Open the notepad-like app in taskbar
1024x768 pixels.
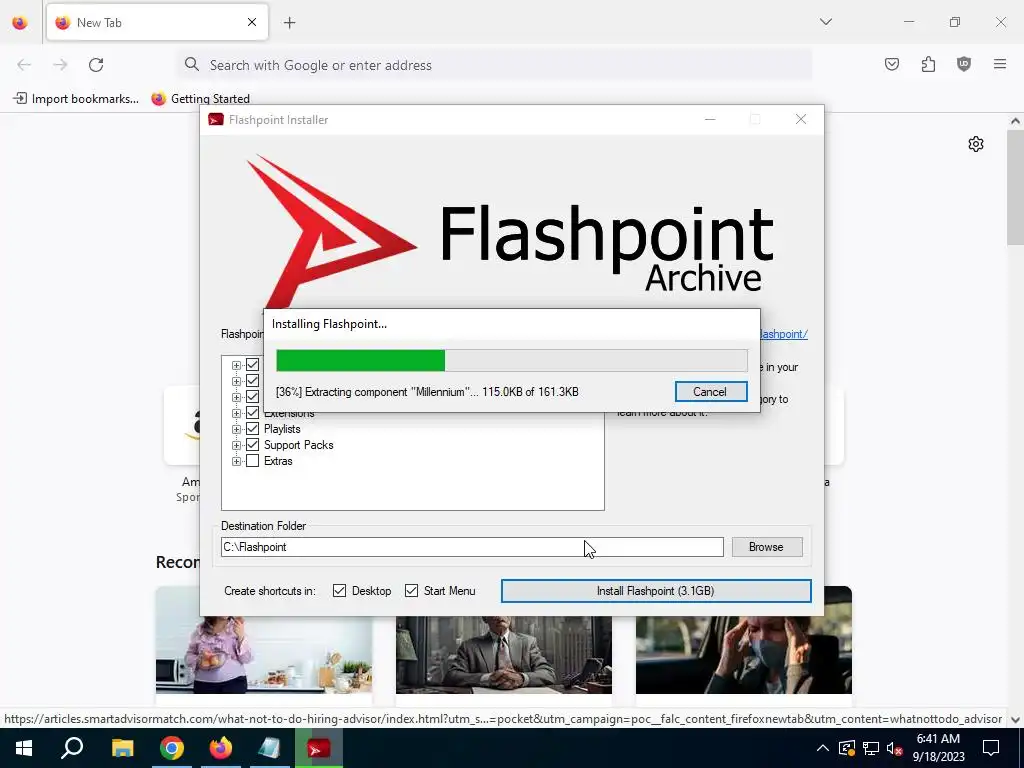point(269,748)
